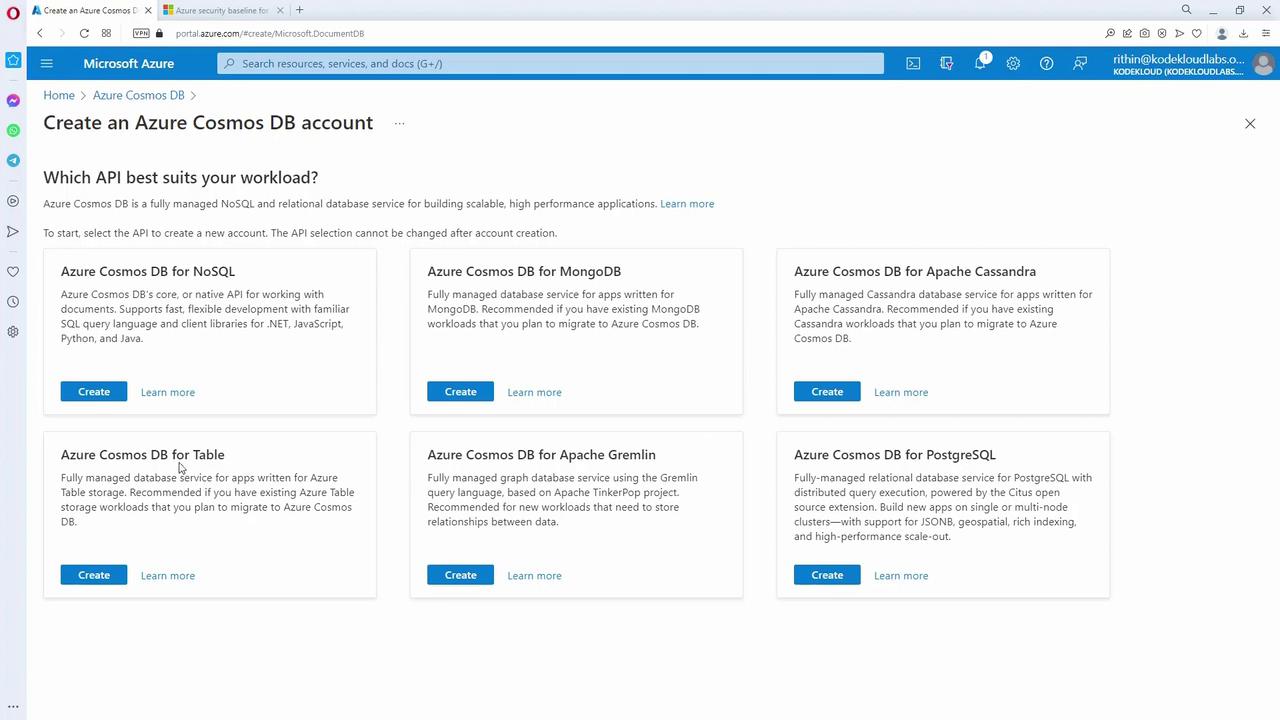Open Opera sidebar Player icon

[13, 201]
